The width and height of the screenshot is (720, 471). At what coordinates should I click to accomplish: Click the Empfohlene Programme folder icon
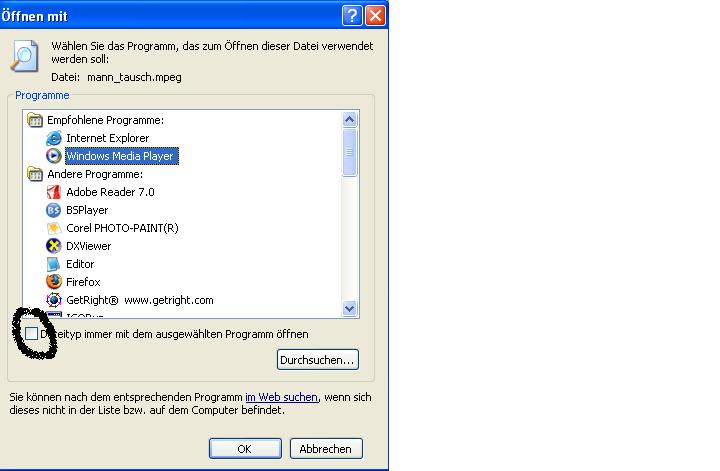(35, 120)
